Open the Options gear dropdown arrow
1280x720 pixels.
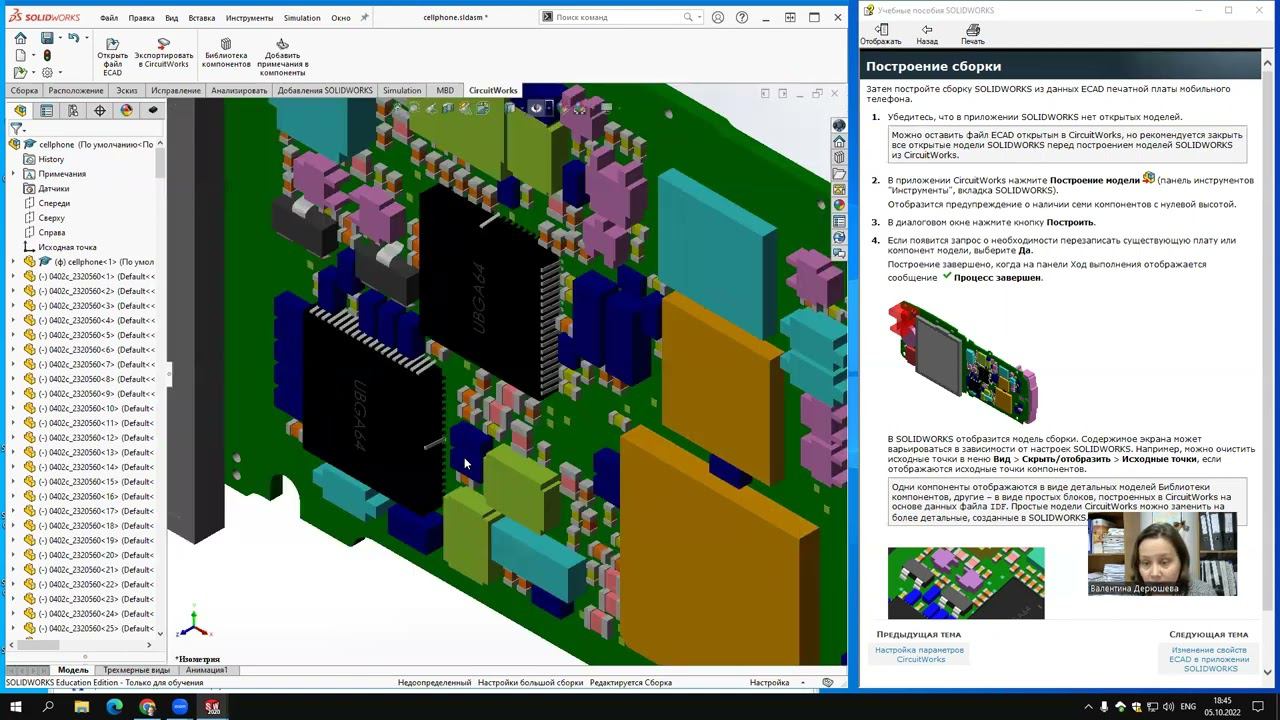pyautogui.click(x=60, y=72)
